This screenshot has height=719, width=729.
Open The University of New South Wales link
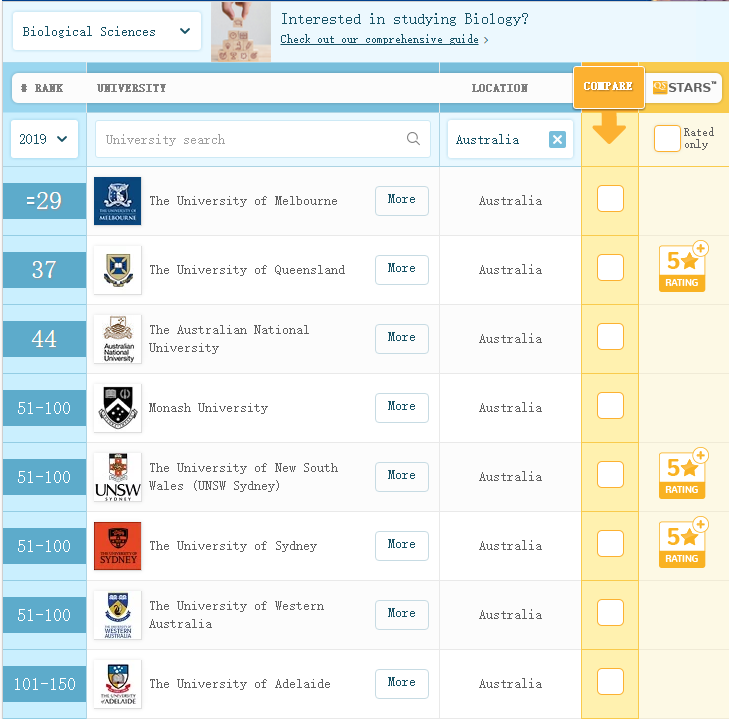243,477
